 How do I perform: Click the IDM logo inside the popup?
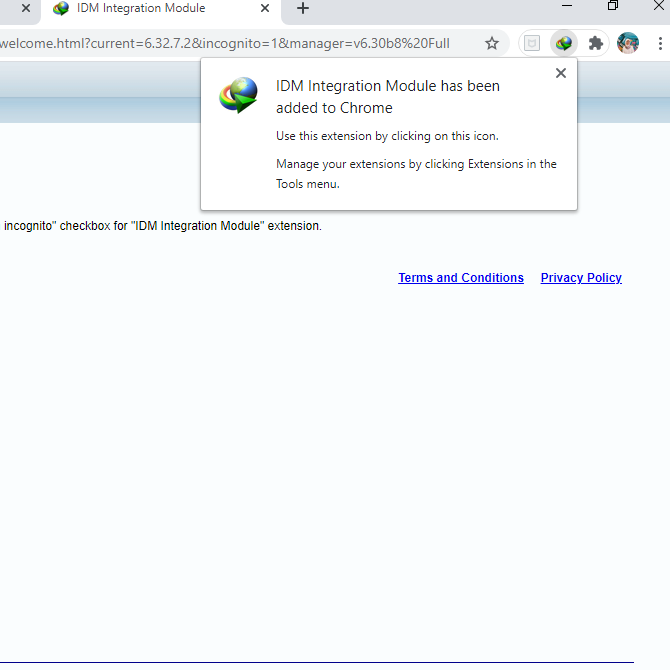coord(239,95)
